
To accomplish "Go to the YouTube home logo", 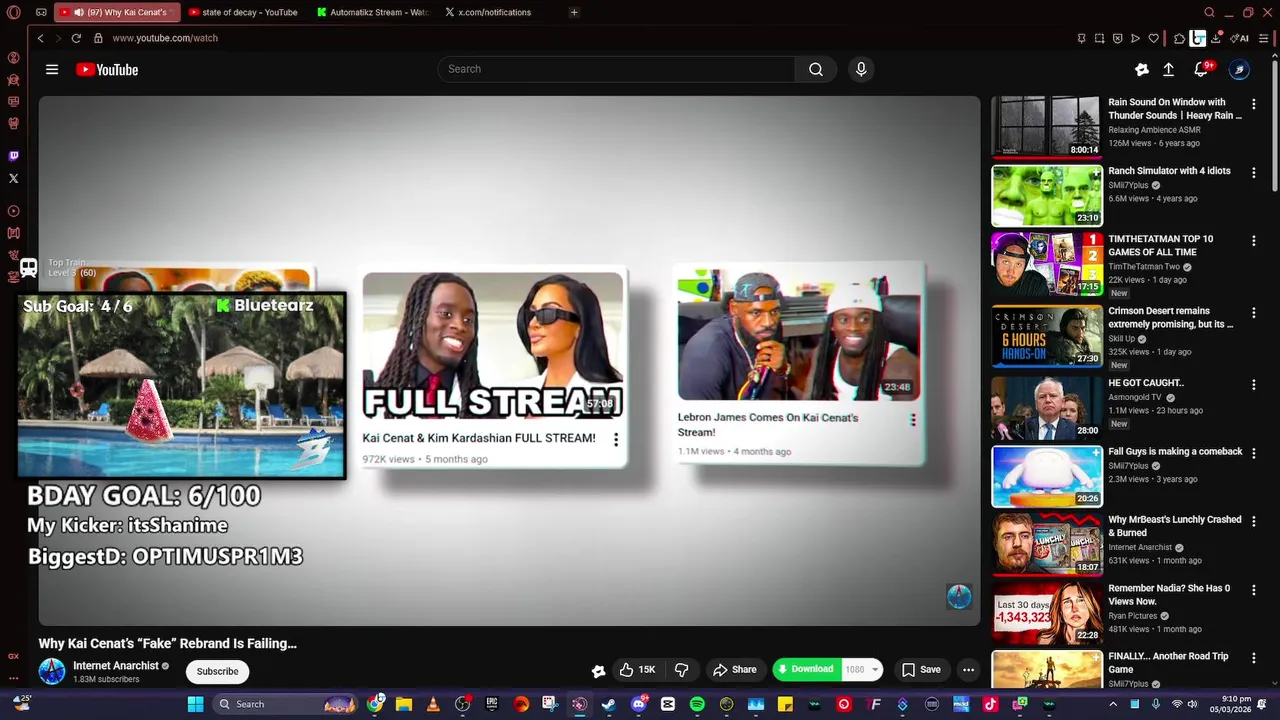I will point(107,69).
